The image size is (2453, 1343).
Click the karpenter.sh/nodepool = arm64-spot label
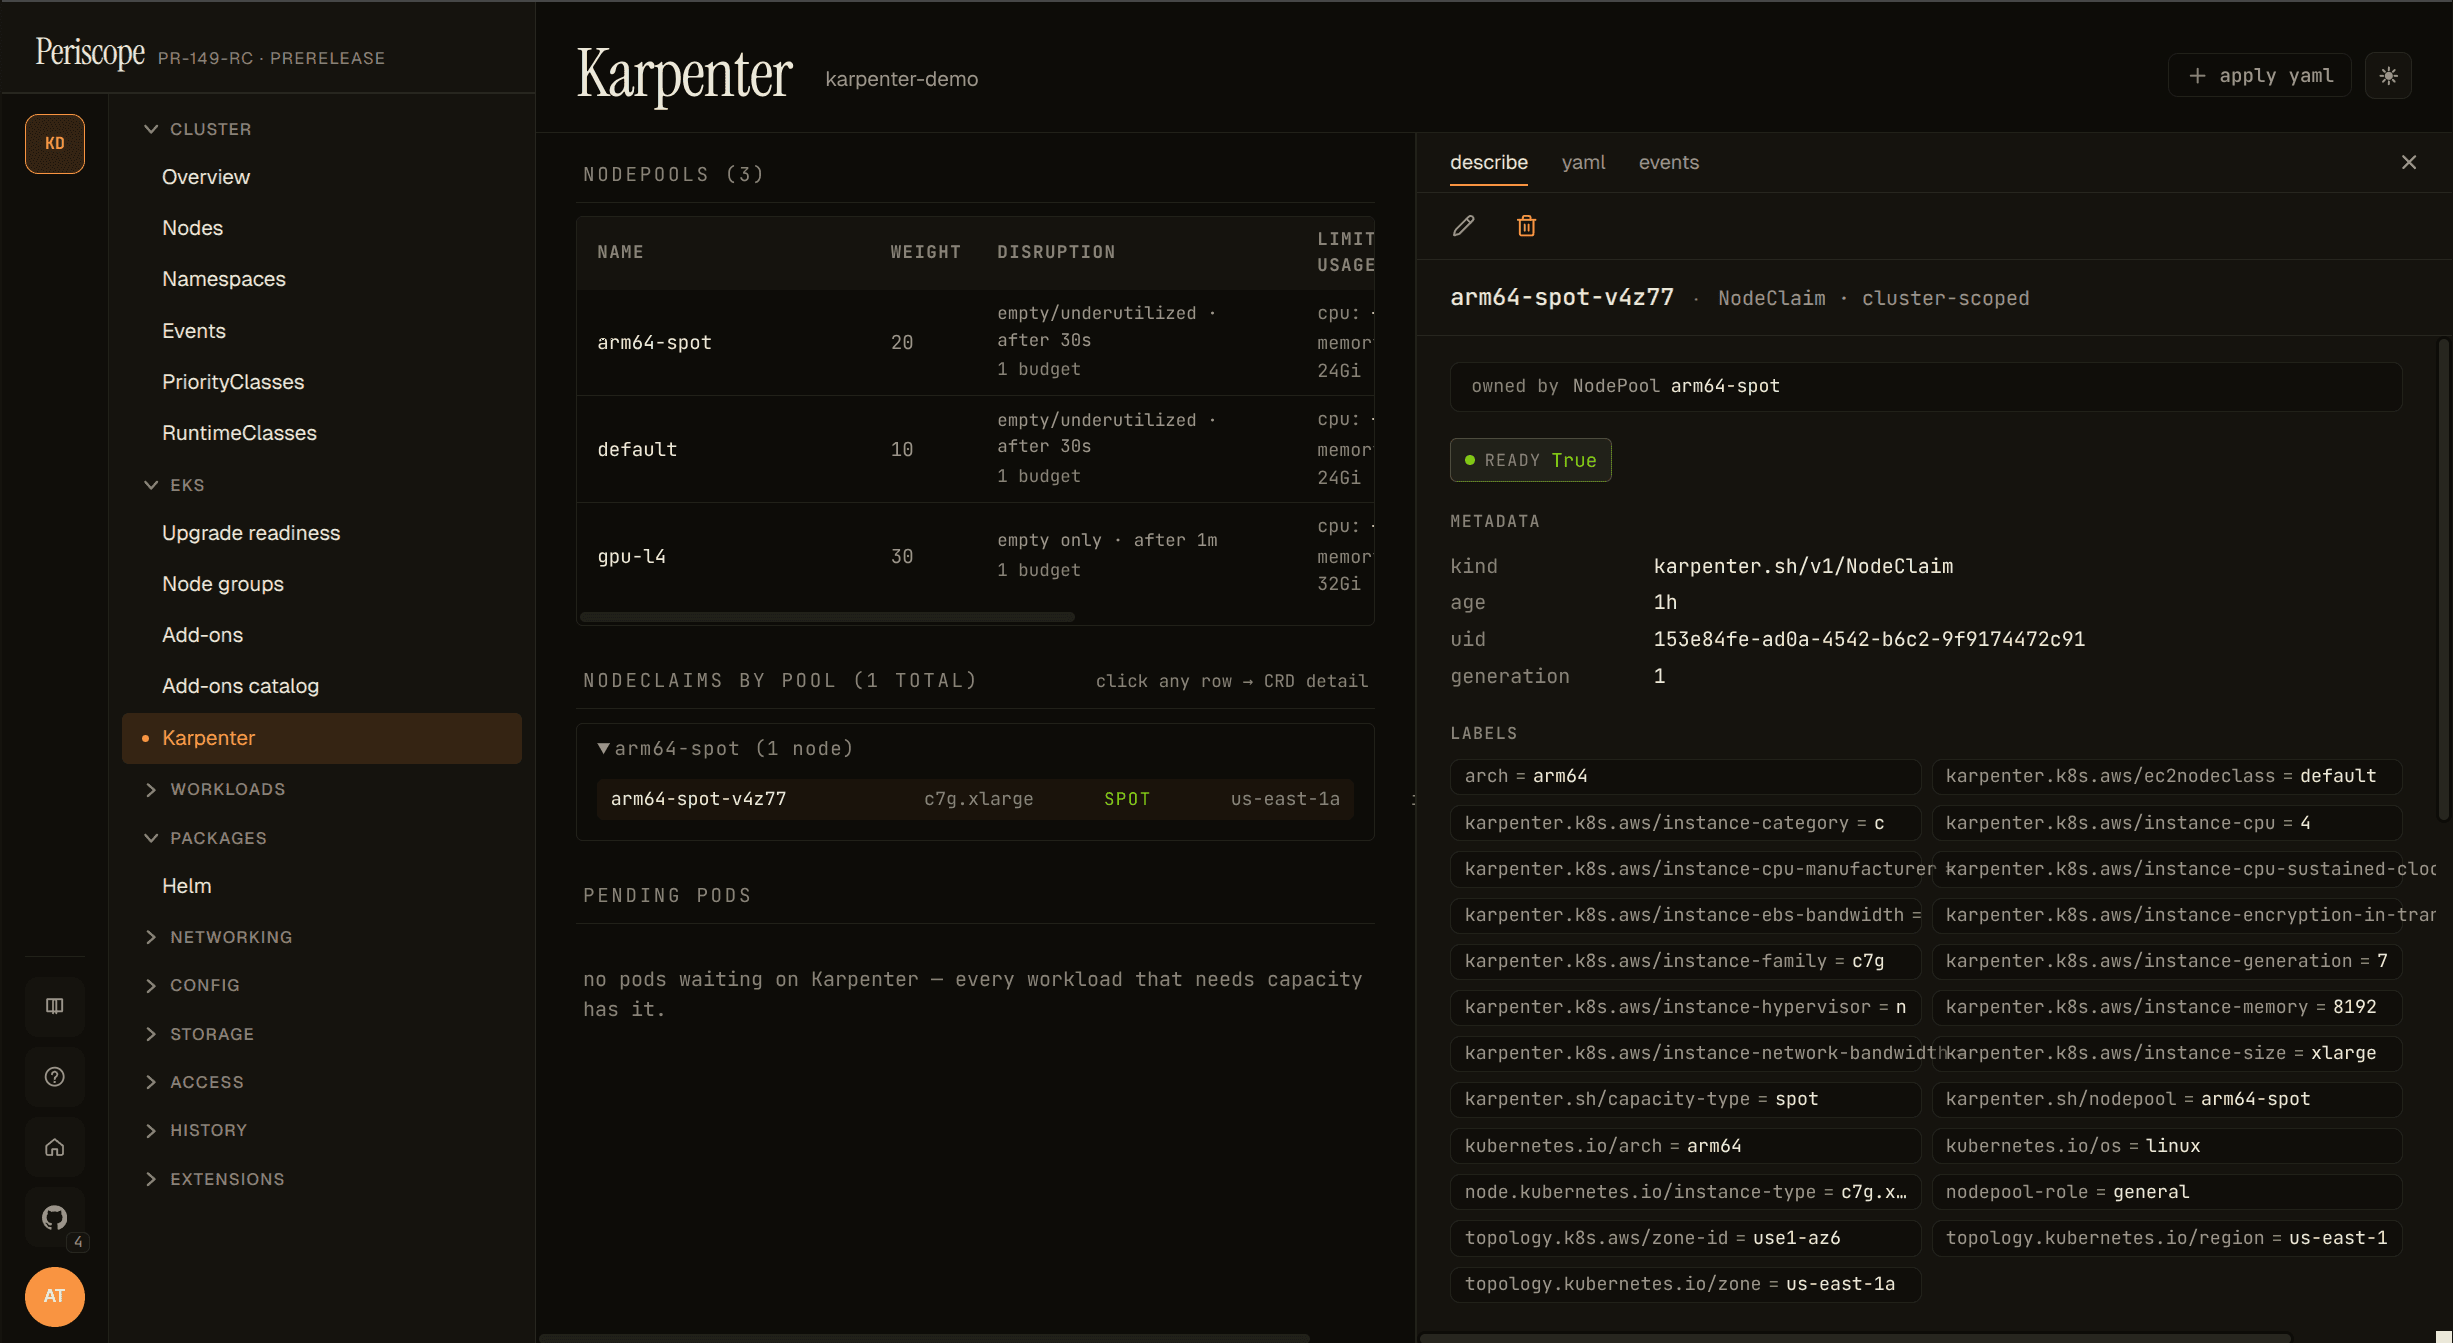coord(2167,1099)
